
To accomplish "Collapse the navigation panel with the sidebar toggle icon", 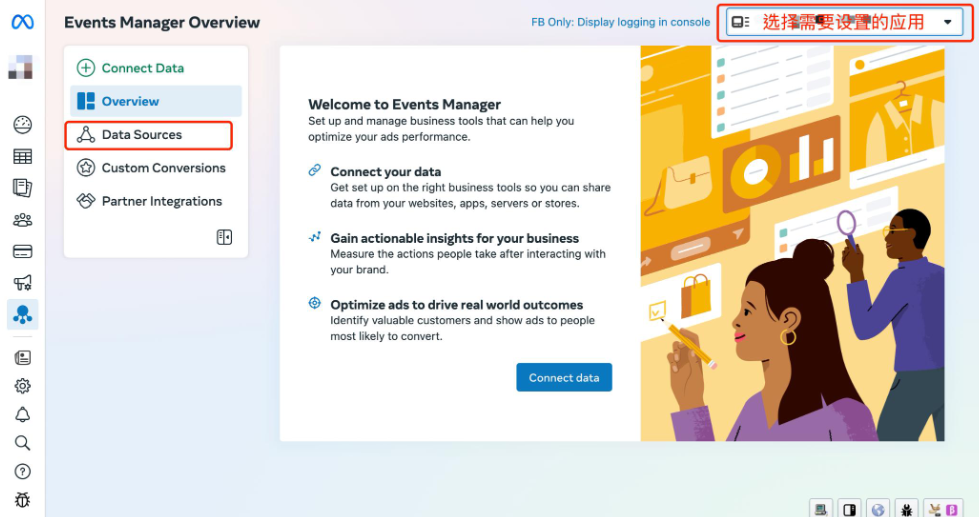I will tap(224, 237).
